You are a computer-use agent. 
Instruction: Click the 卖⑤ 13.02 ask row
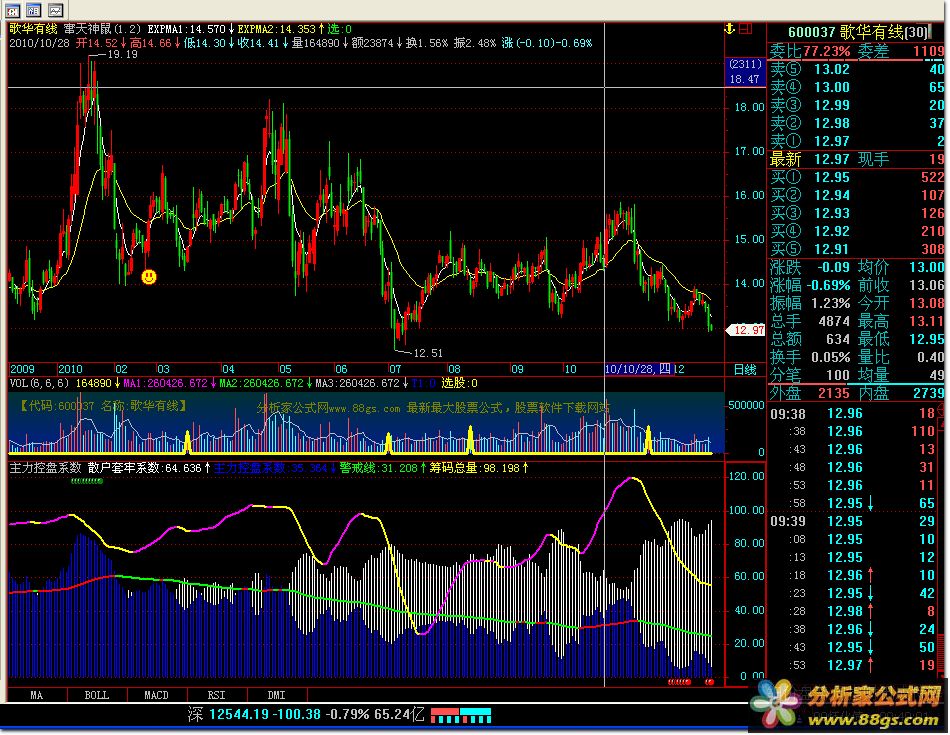click(x=857, y=69)
